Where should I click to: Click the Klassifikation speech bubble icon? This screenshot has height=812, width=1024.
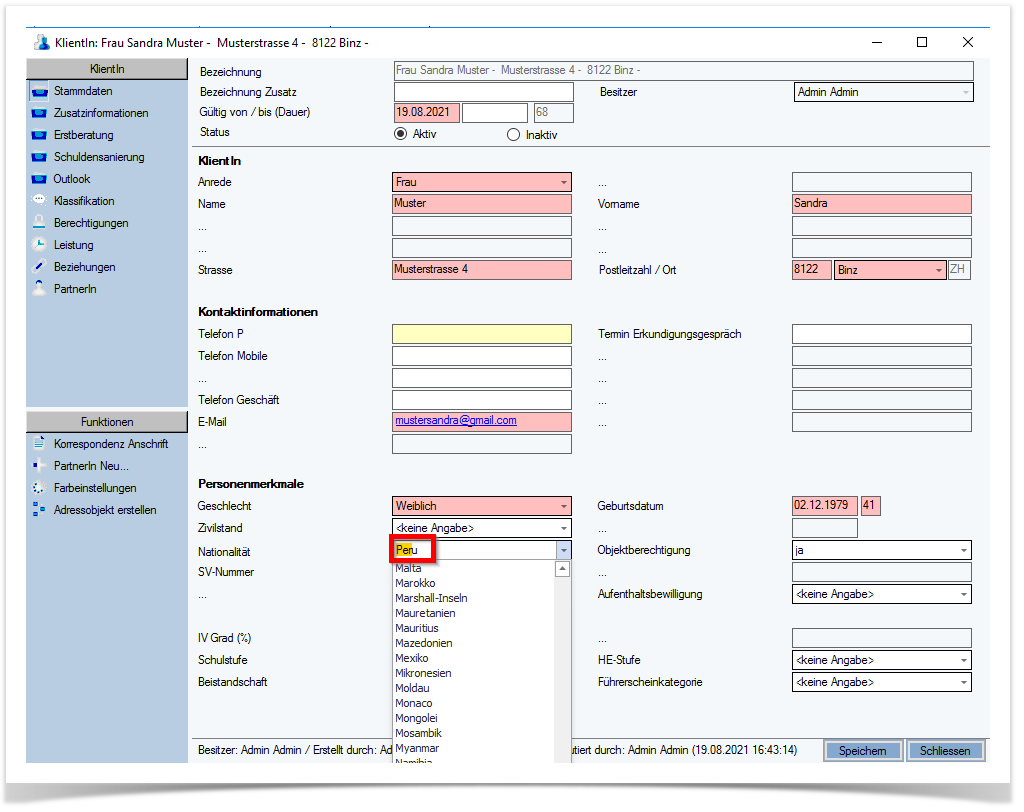pyautogui.click(x=39, y=201)
